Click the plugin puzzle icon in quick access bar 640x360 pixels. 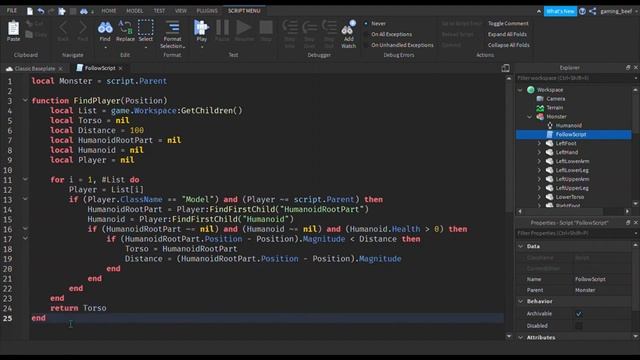(x=62, y=11)
